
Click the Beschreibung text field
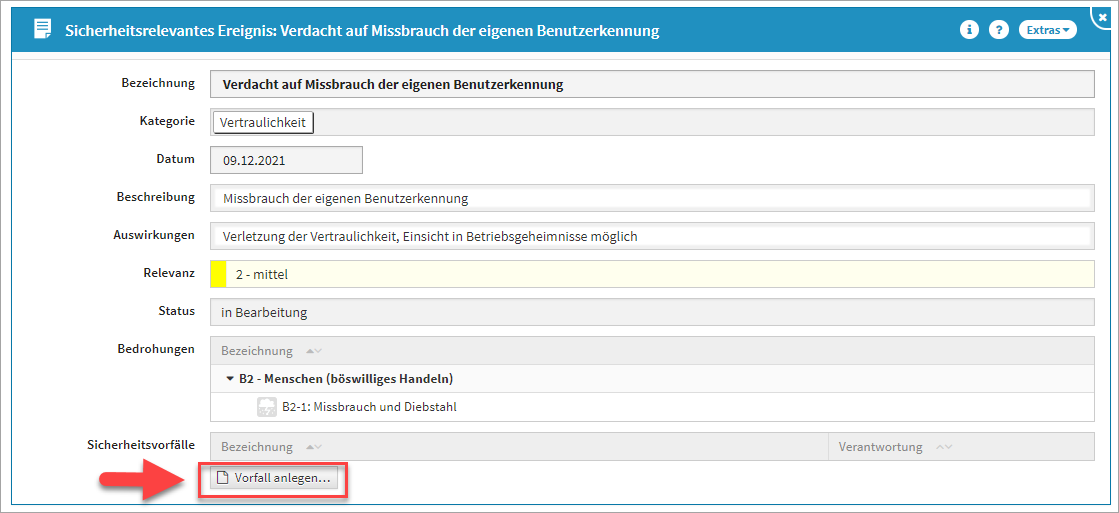(652, 198)
